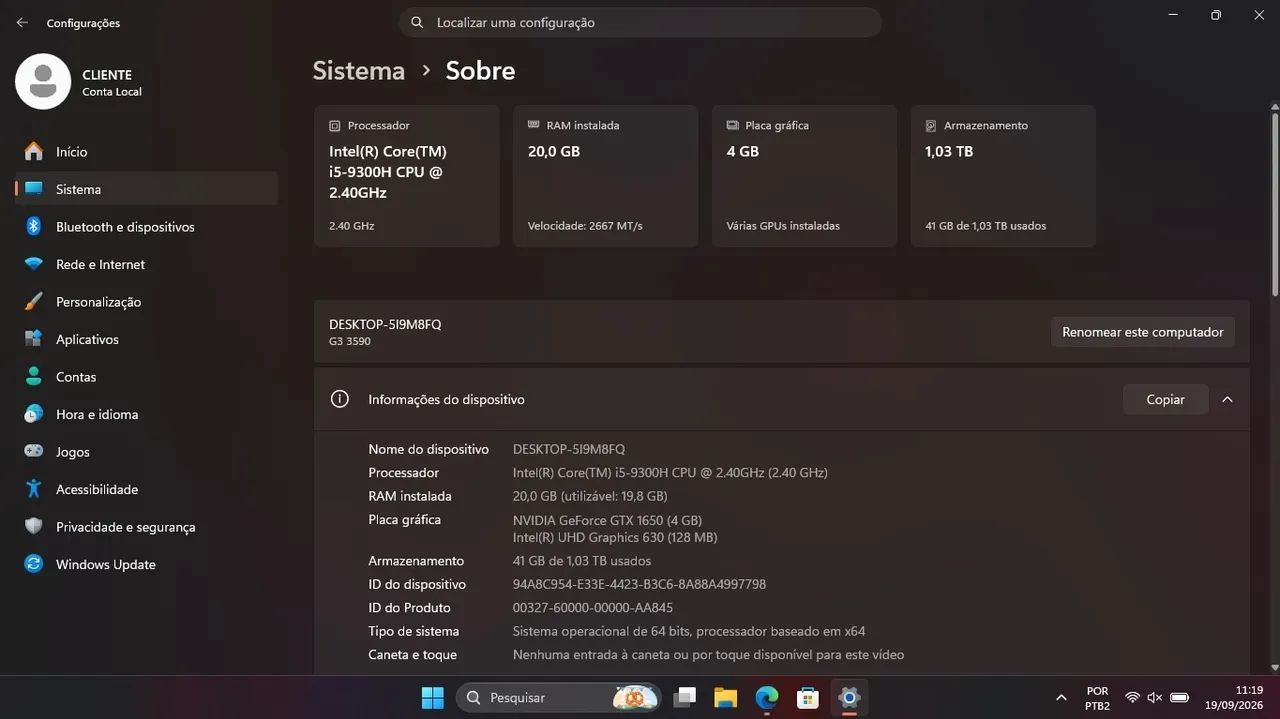1280x719 pixels.
Task: Click the NVIDIA GeForce GTX 1650 text
Action: 607,520
